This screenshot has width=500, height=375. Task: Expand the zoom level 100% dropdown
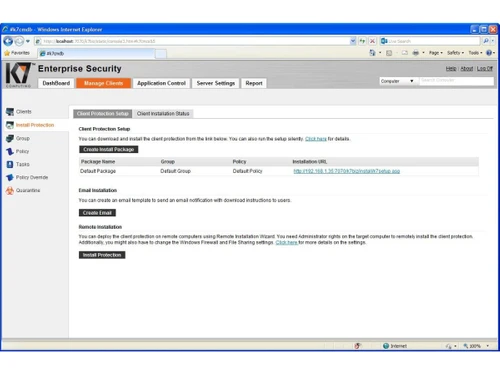pyautogui.click(x=488, y=346)
